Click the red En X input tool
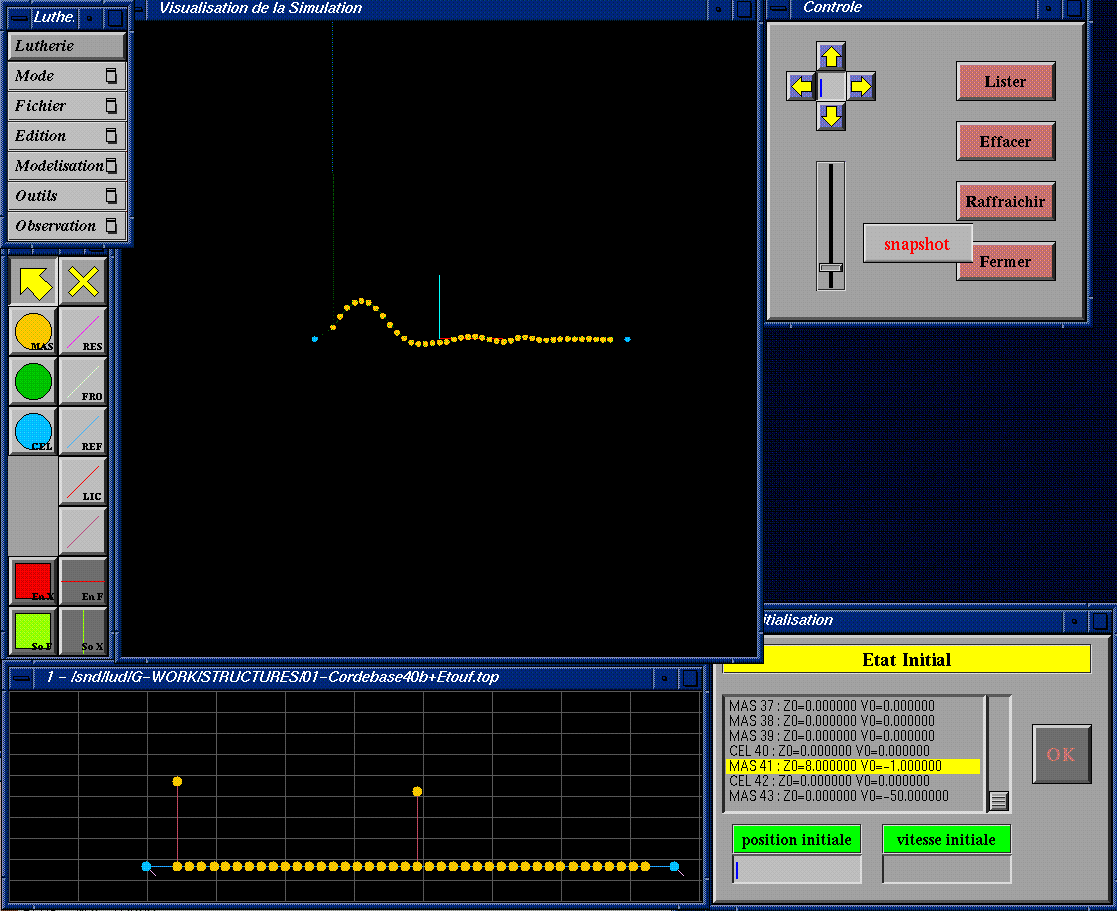This screenshot has height=911, width=1117. (x=34, y=582)
